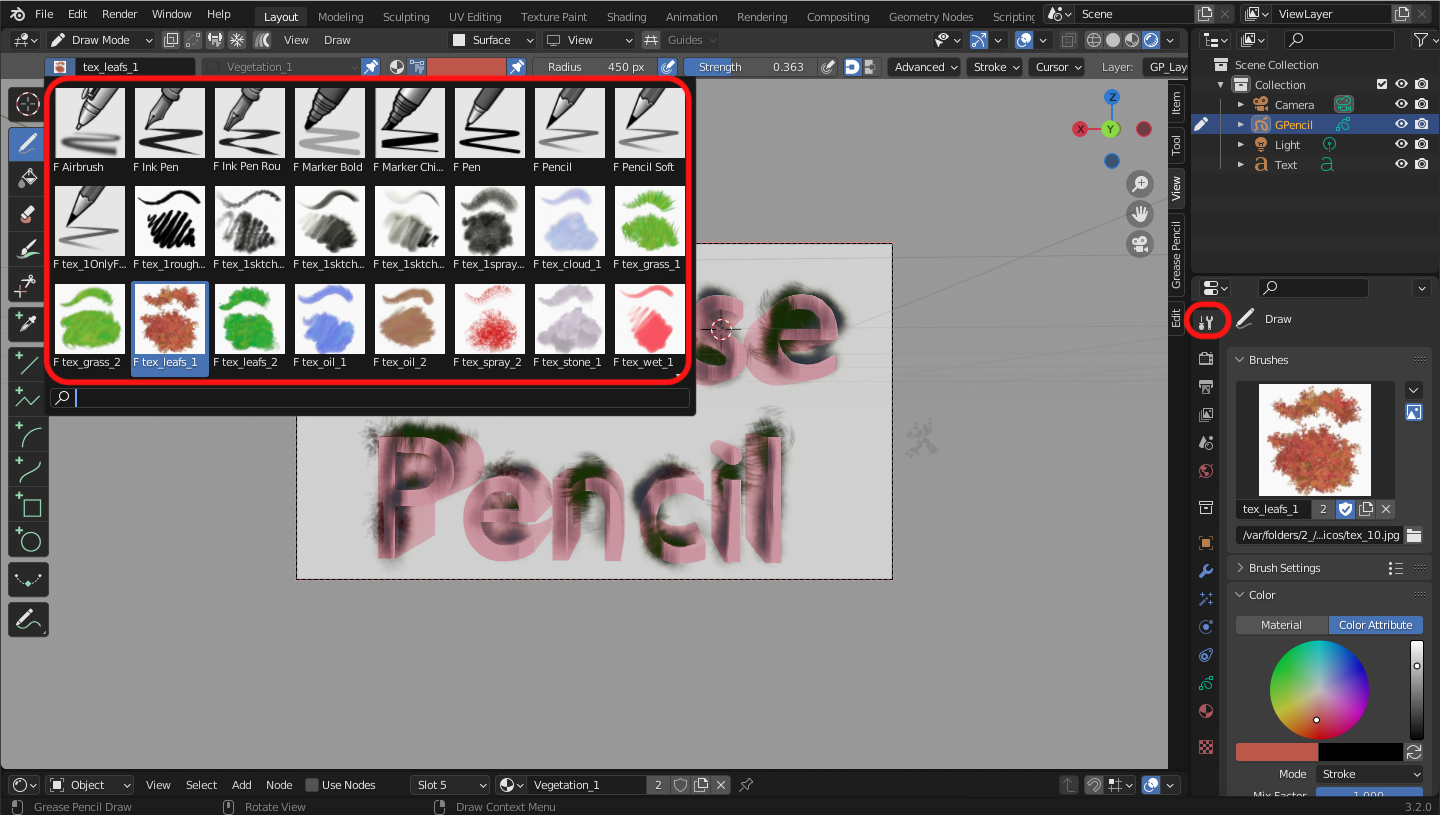The width and height of the screenshot is (1440, 815).
Task: Hide Light object in viewport
Action: click(x=1401, y=145)
